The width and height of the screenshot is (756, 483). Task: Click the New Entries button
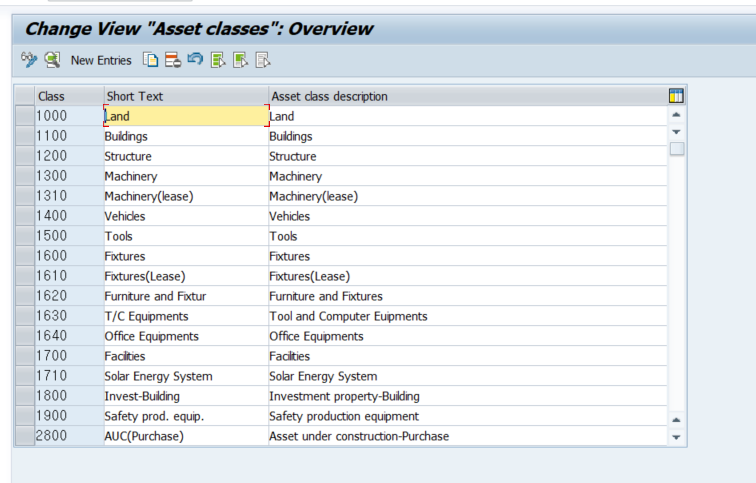point(101,60)
